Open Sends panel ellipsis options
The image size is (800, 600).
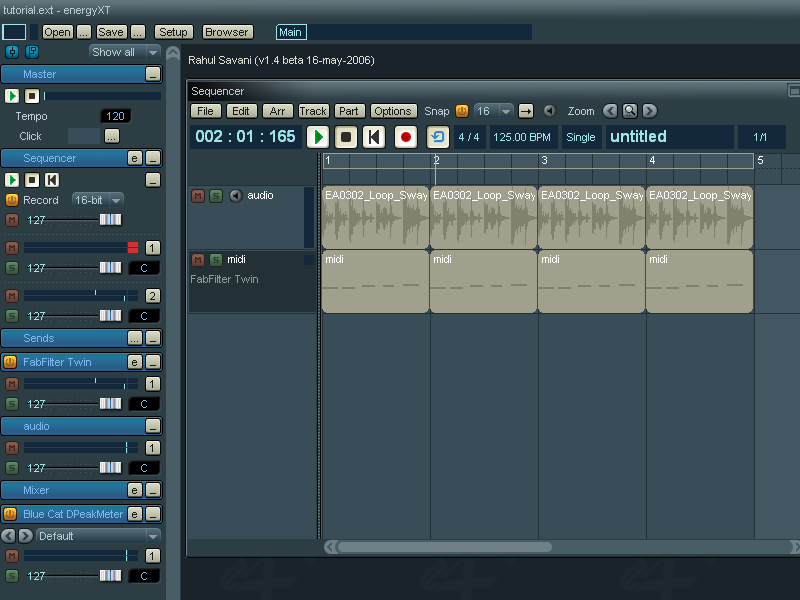[x=135, y=338]
